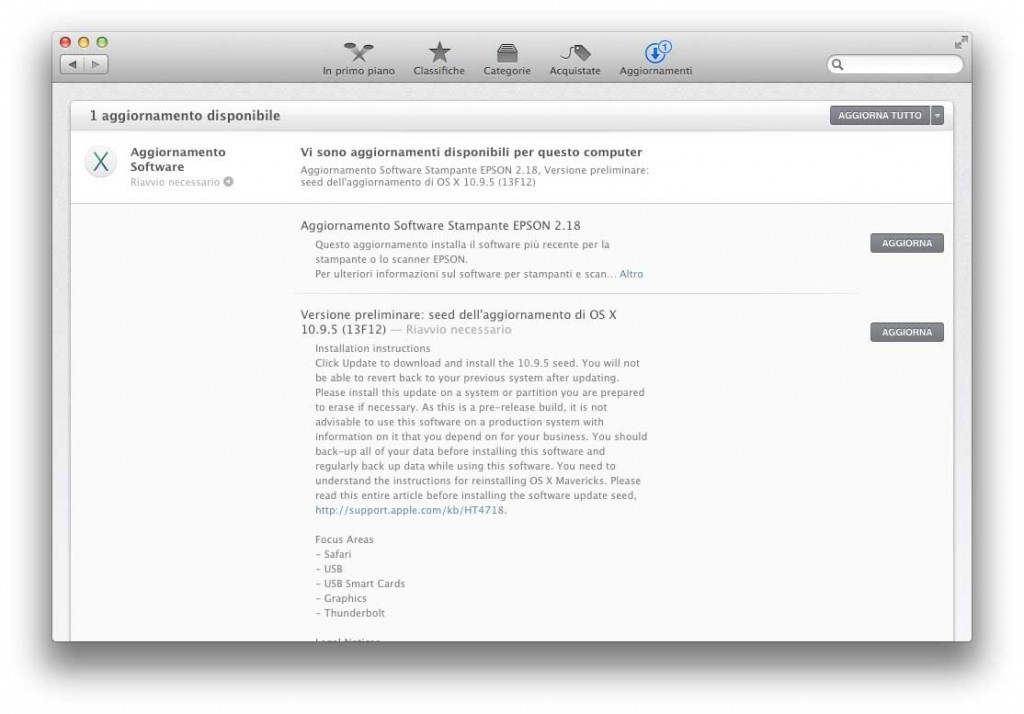This screenshot has width=1024, height=714.
Task: Click AGGIORNA for OS X 10.9.5 seed
Action: 906,332
